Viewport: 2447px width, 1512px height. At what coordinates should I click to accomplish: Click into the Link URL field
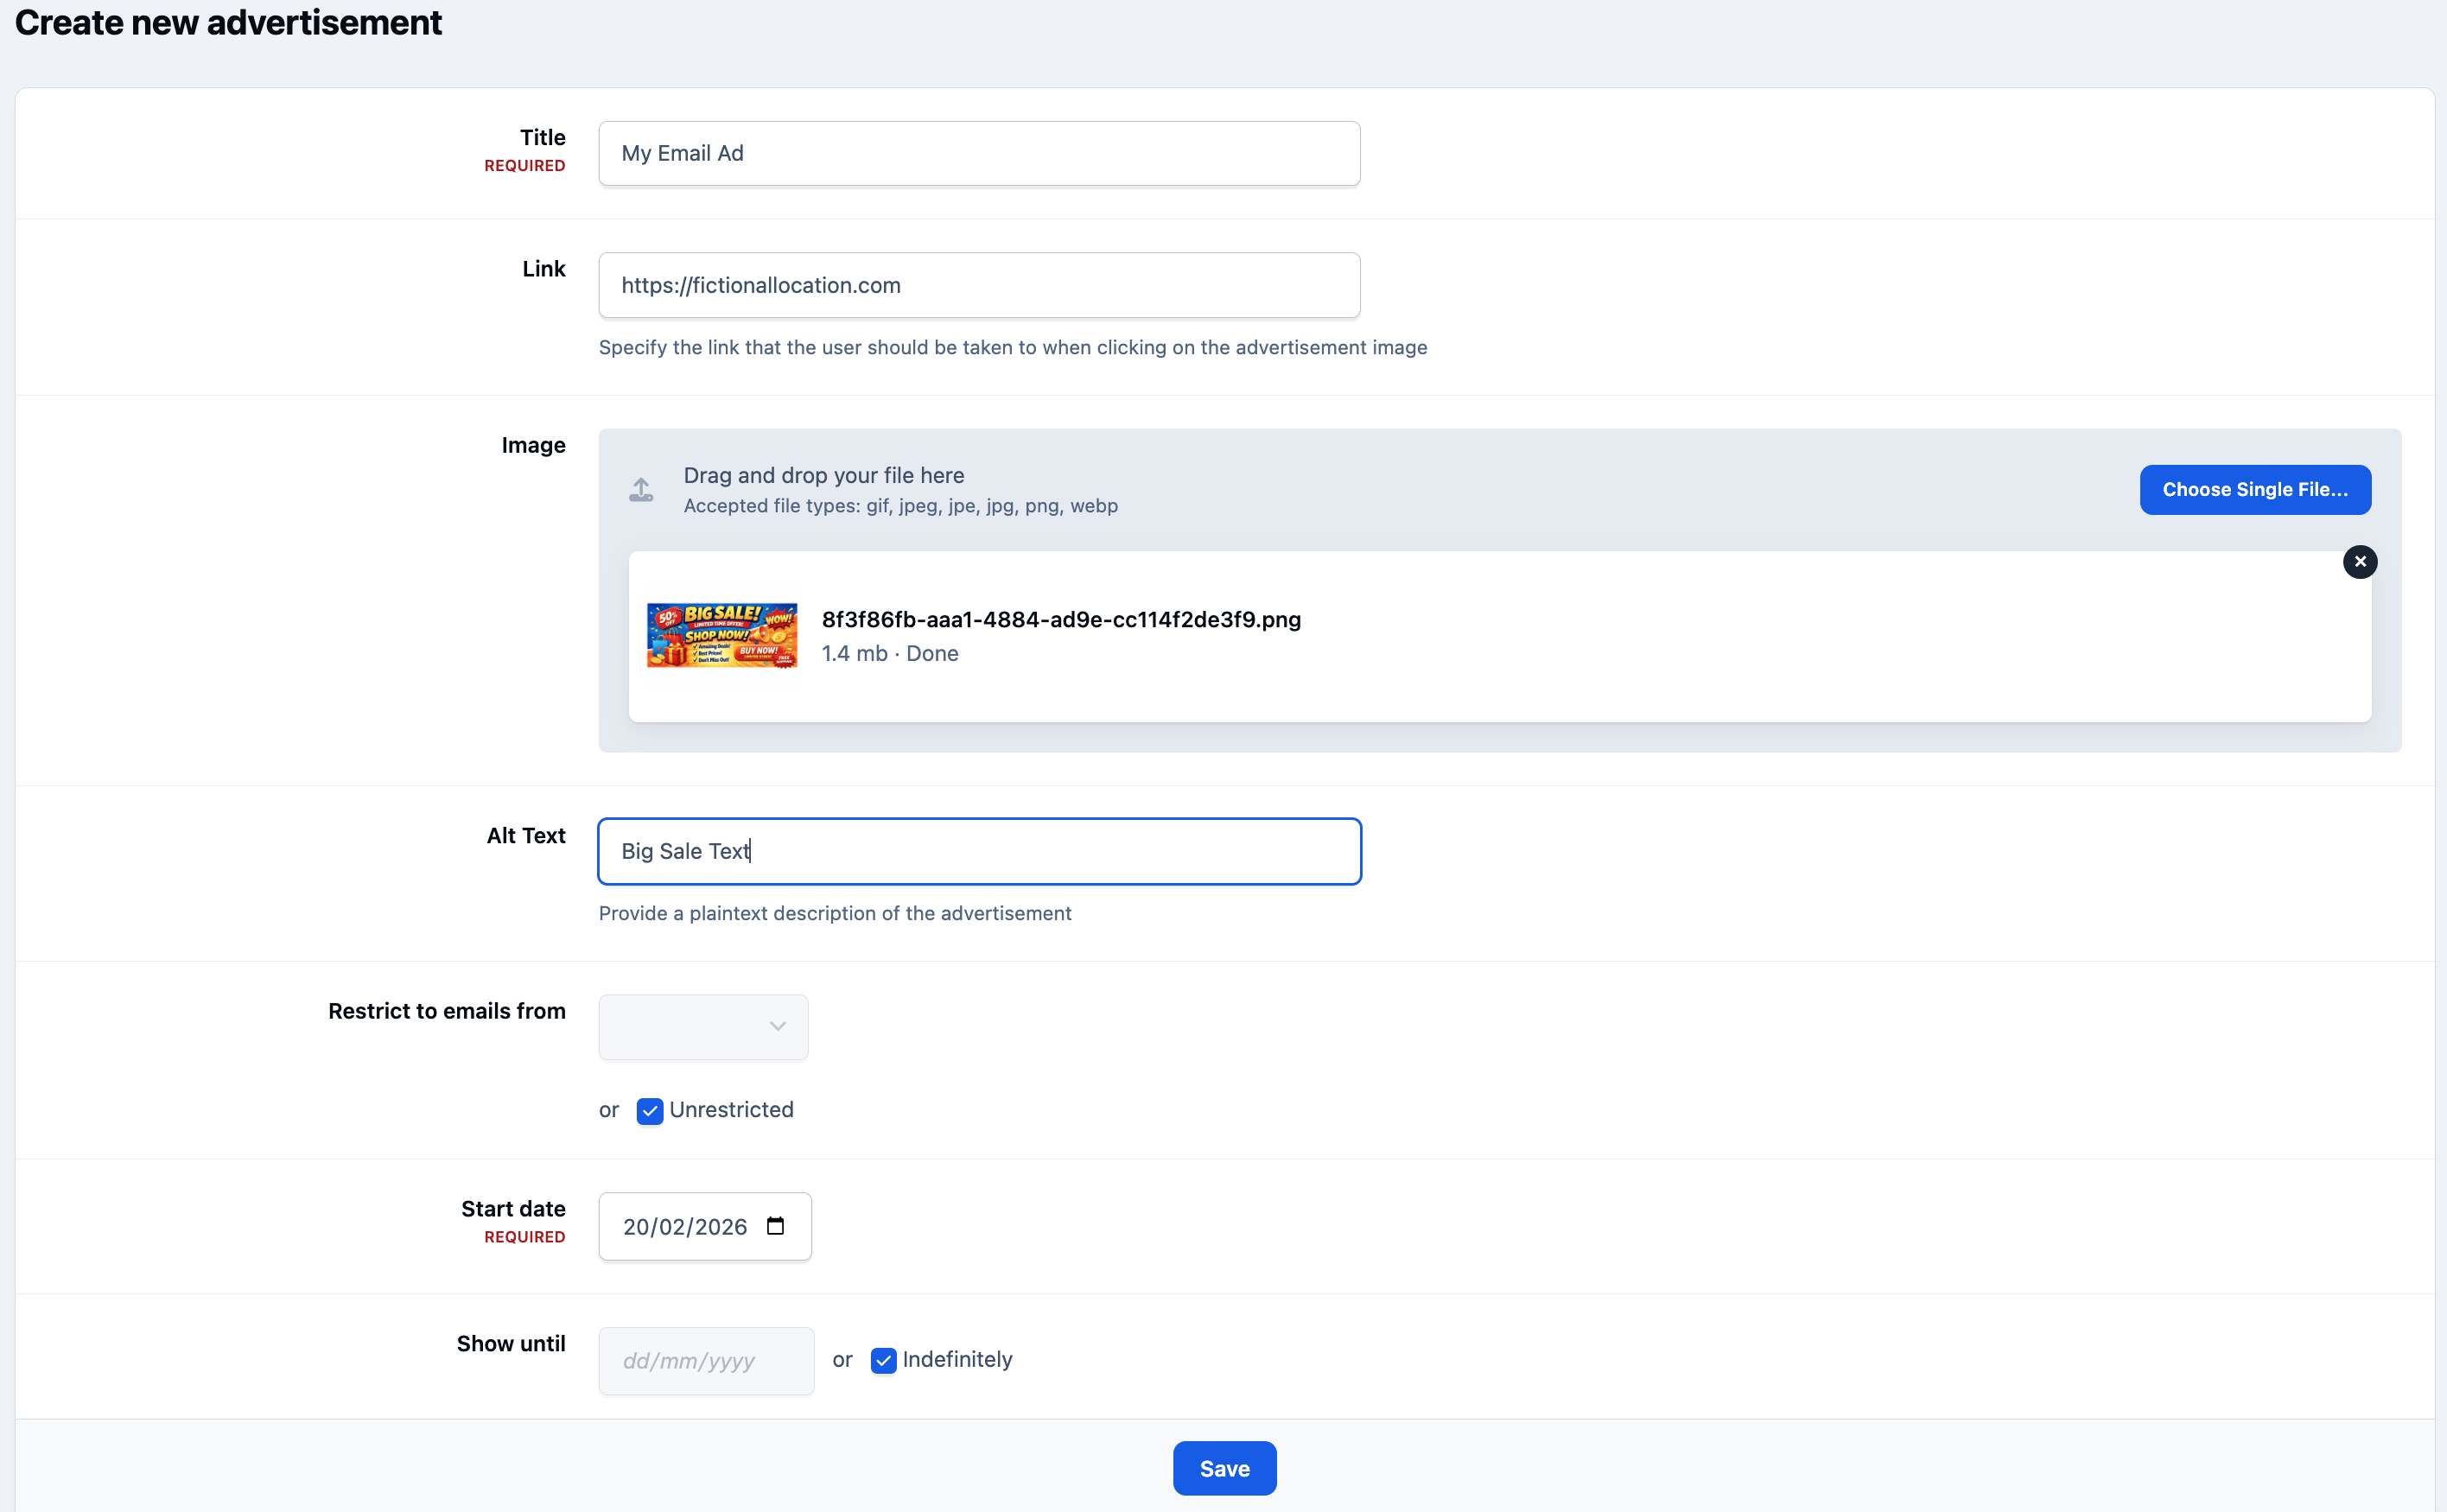pos(979,285)
